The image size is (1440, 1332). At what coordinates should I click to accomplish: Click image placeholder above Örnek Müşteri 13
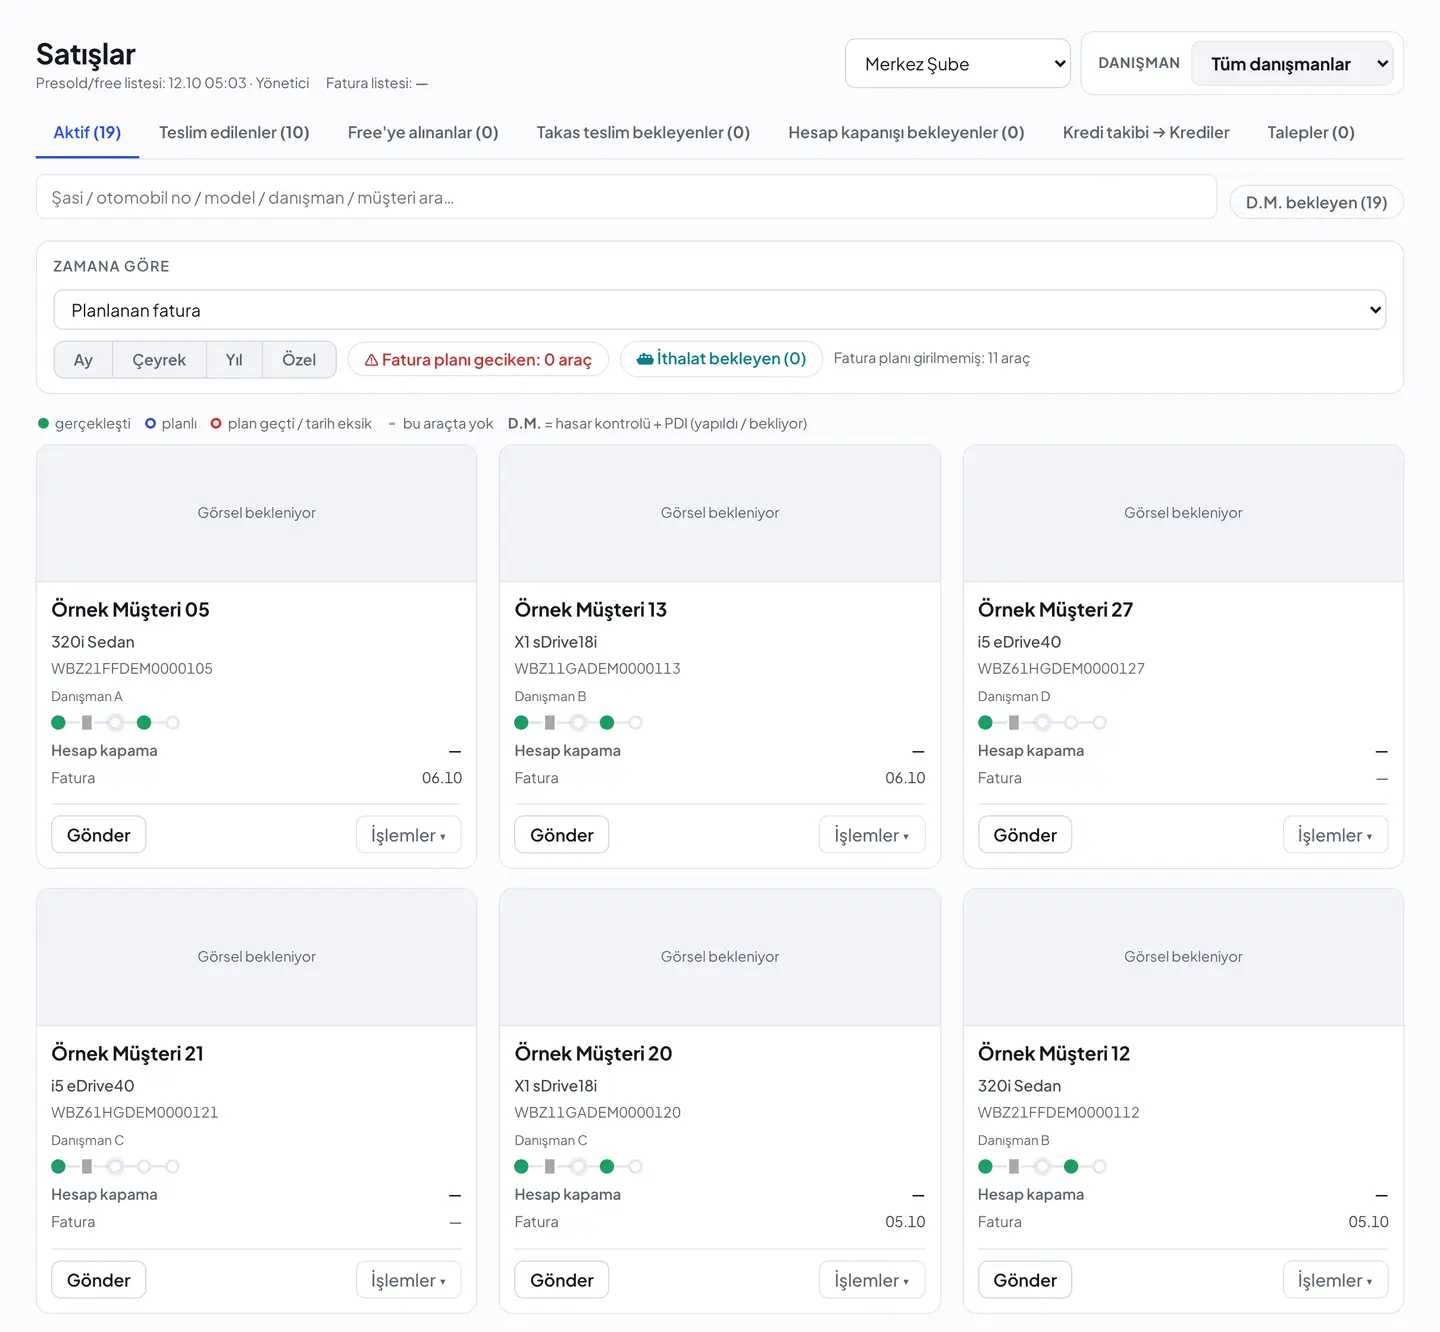[720, 513]
